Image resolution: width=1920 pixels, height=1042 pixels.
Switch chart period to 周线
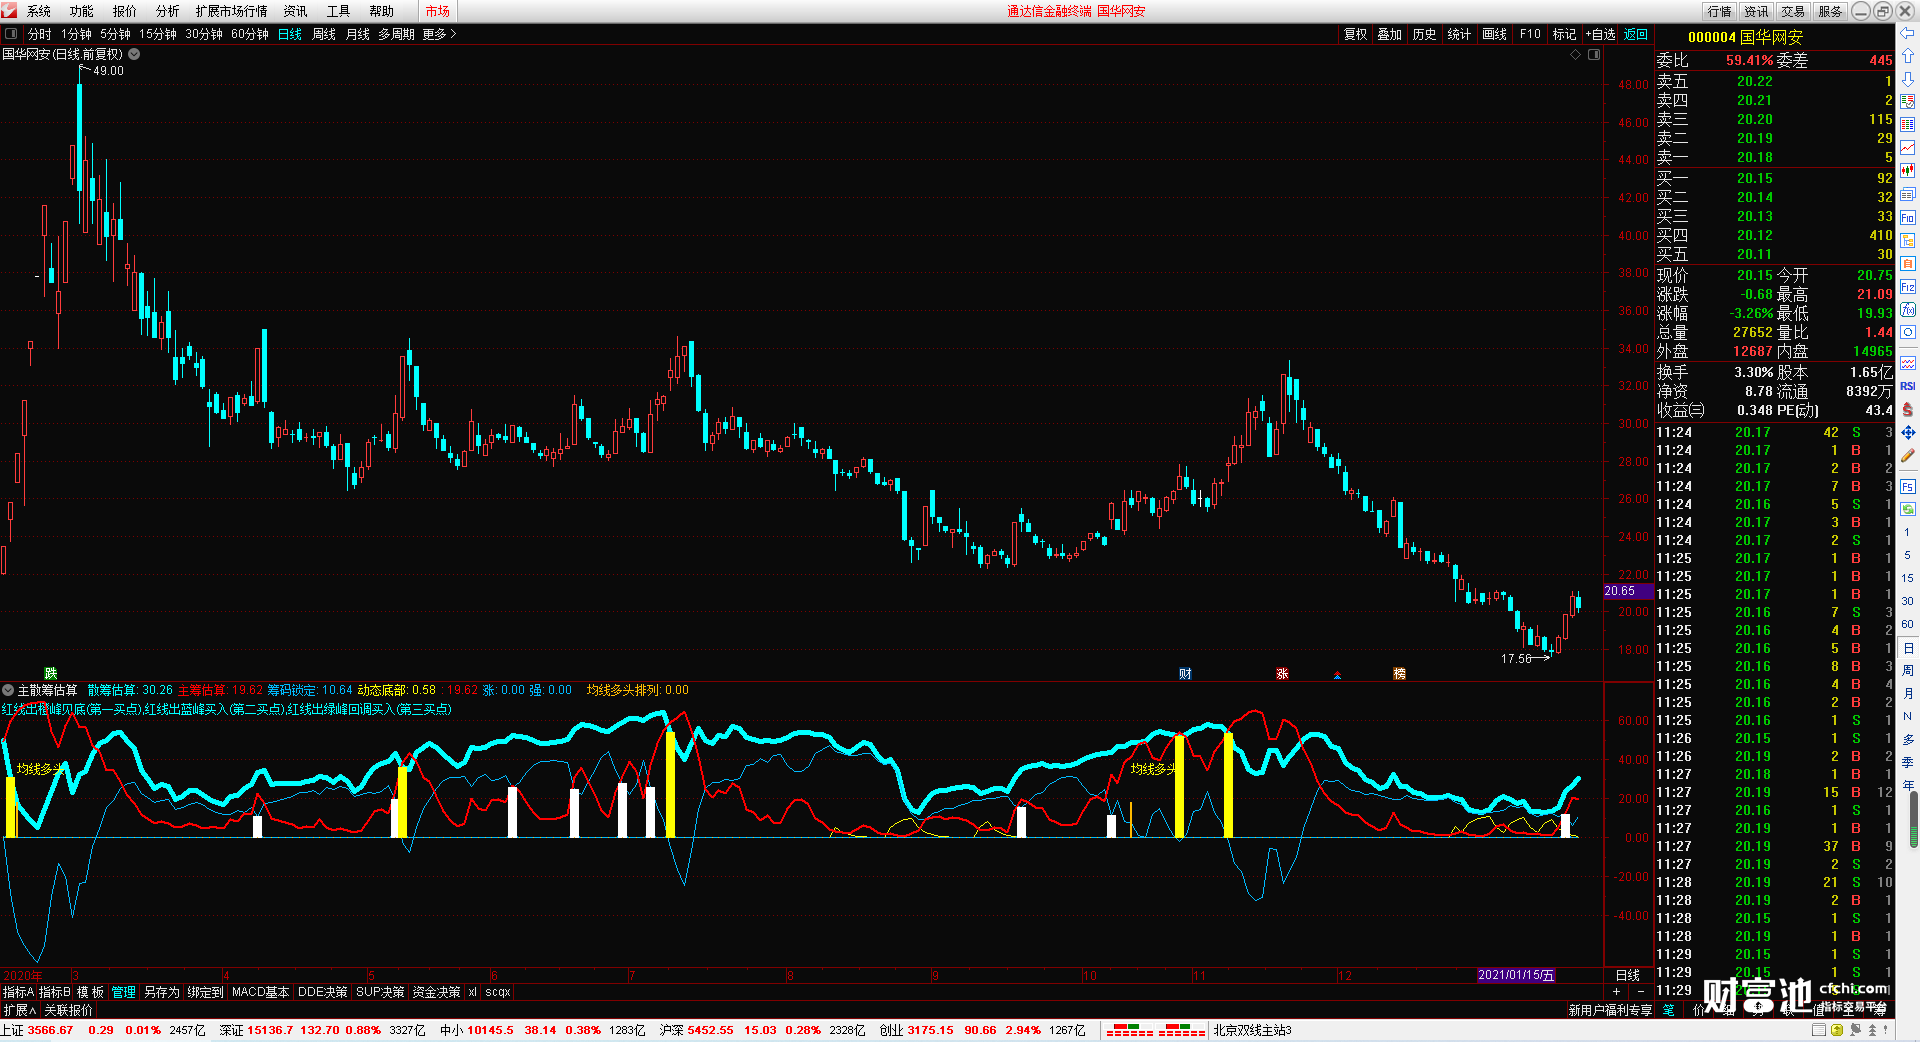coord(324,34)
